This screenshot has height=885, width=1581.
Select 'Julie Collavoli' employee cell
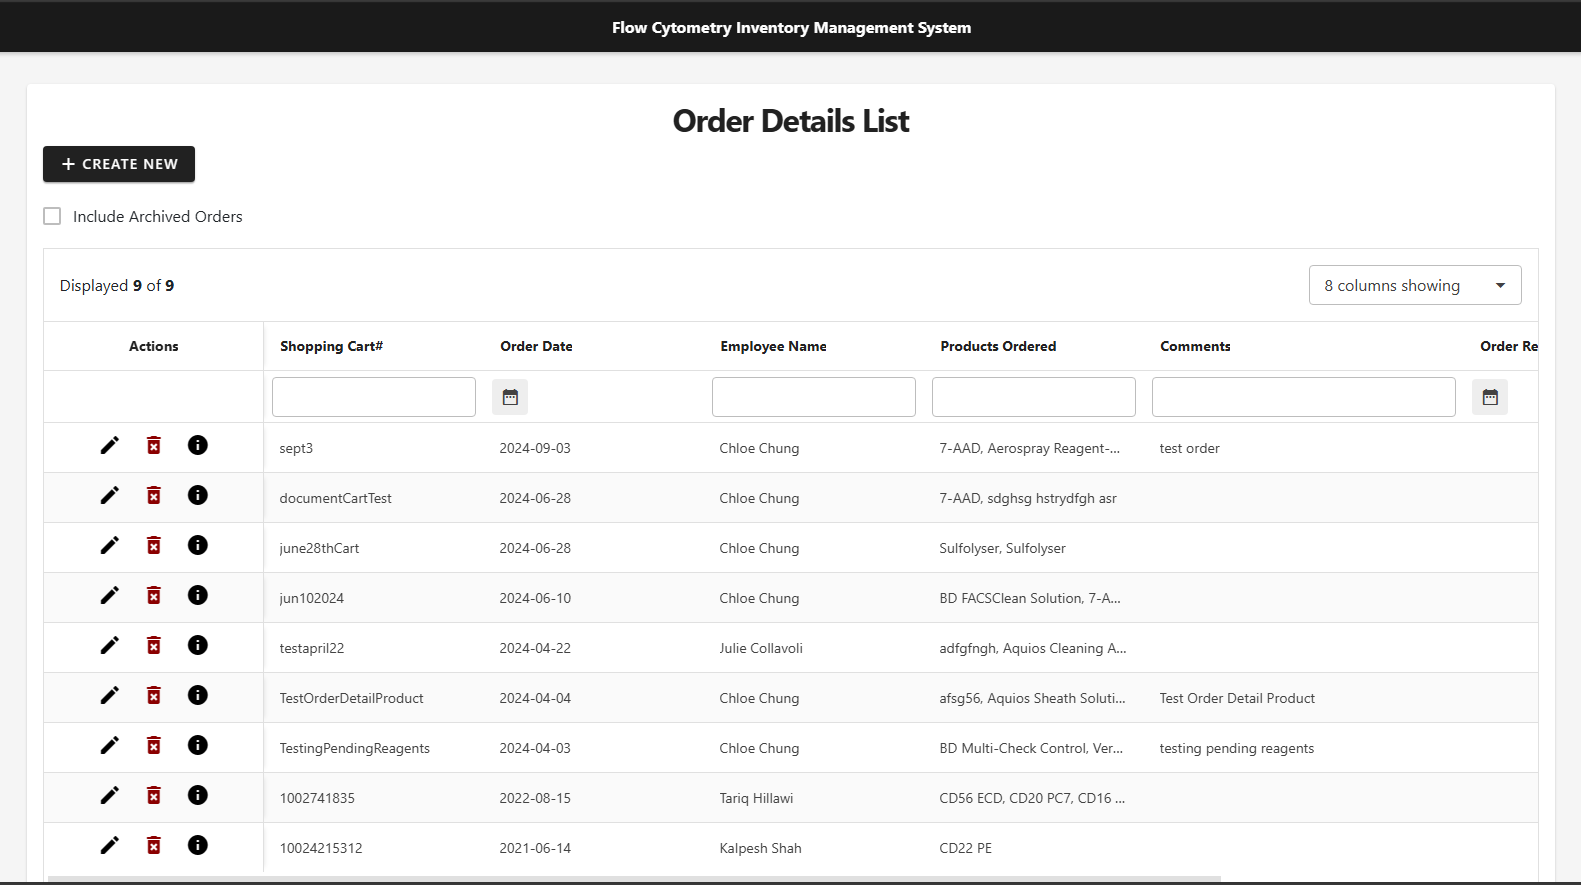pos(761,648)
